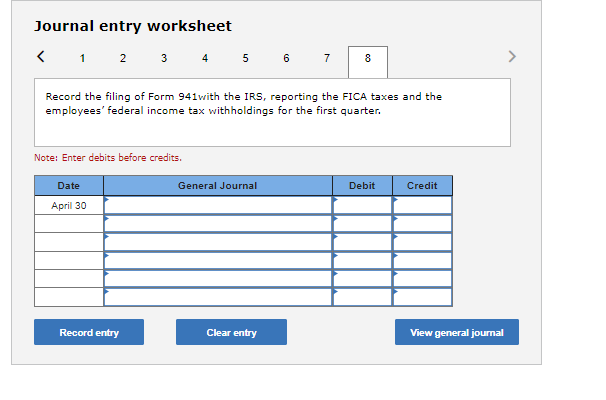Click Debit field in fourth row
This screenshot has height=400, width=606.
point(363,260)
